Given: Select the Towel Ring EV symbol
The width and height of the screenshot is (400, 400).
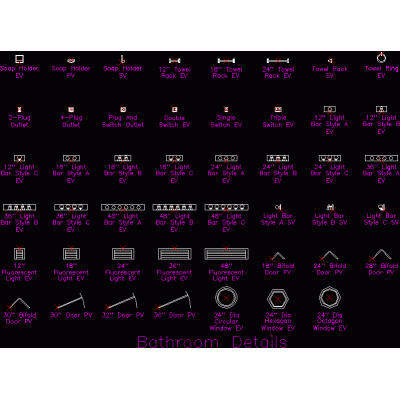Looking at the screenshot, I should click(381, 58).
